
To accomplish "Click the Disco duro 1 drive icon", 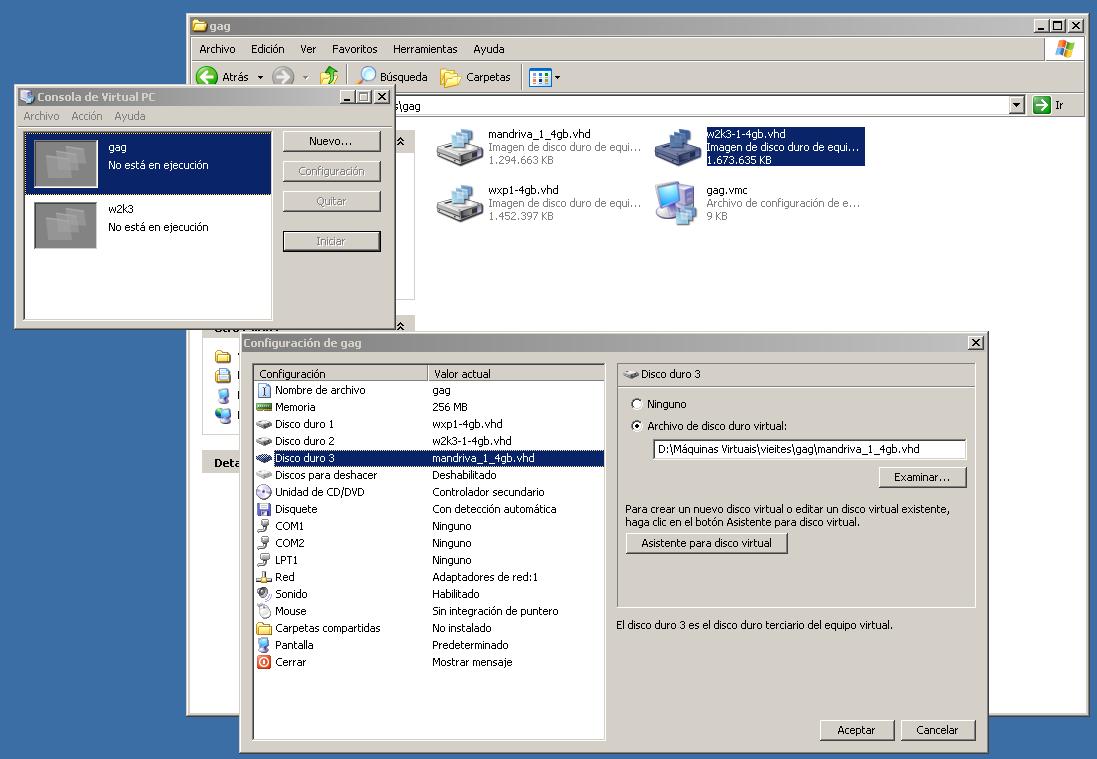I will [x=264, y=424].
